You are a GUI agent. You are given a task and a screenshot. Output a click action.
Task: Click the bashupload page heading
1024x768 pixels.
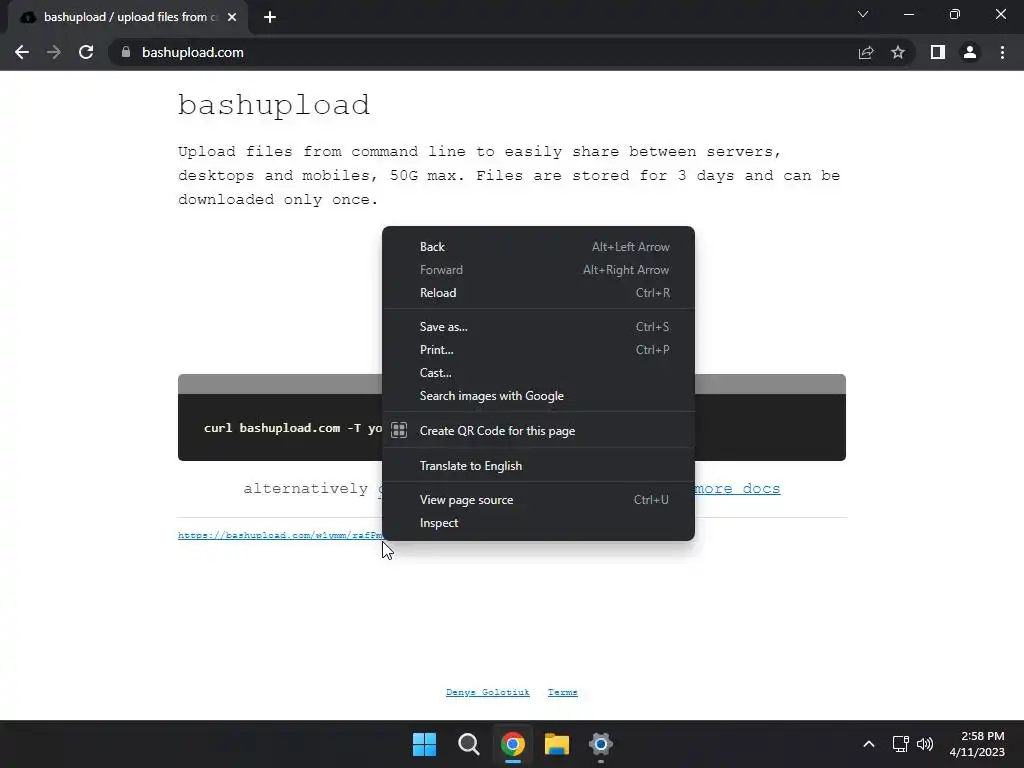pyautogui.click(x=274, y=104)
